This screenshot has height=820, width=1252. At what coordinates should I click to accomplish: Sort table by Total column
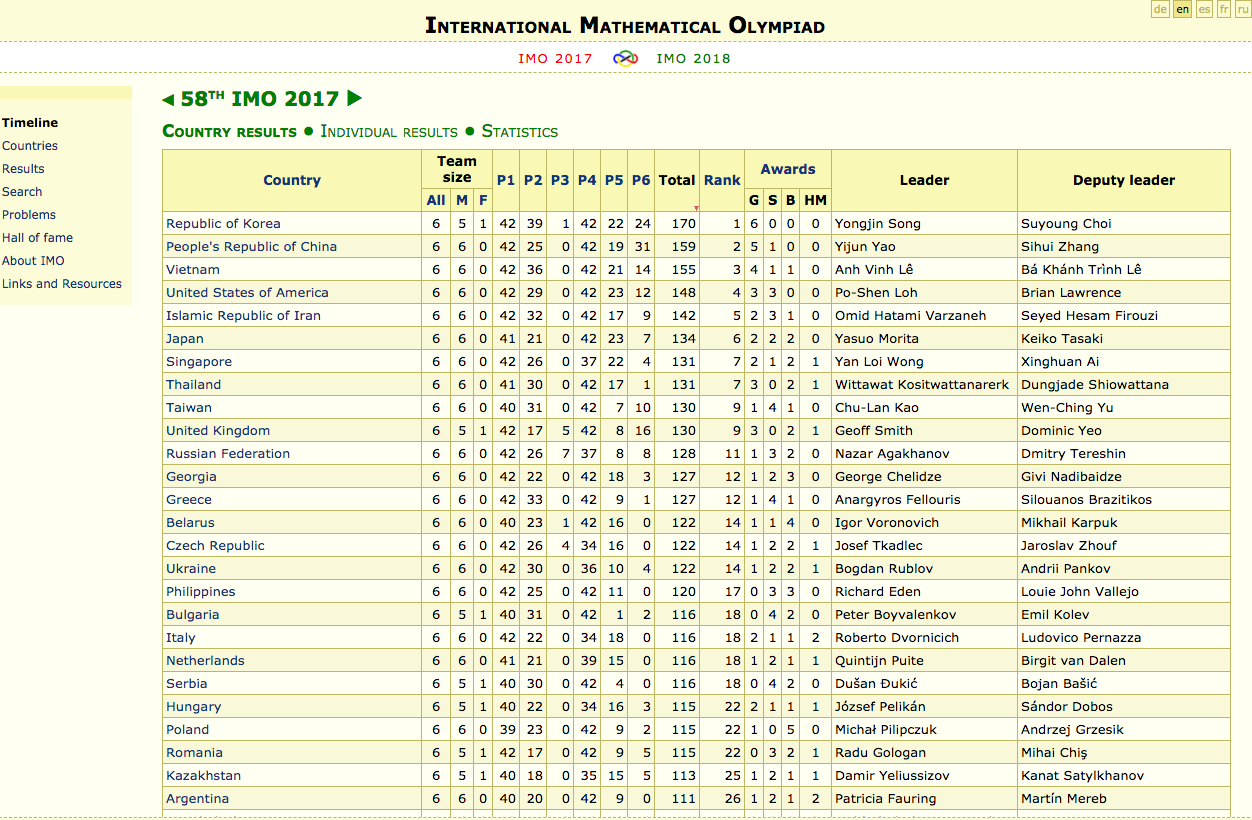(x=677, y=180)
